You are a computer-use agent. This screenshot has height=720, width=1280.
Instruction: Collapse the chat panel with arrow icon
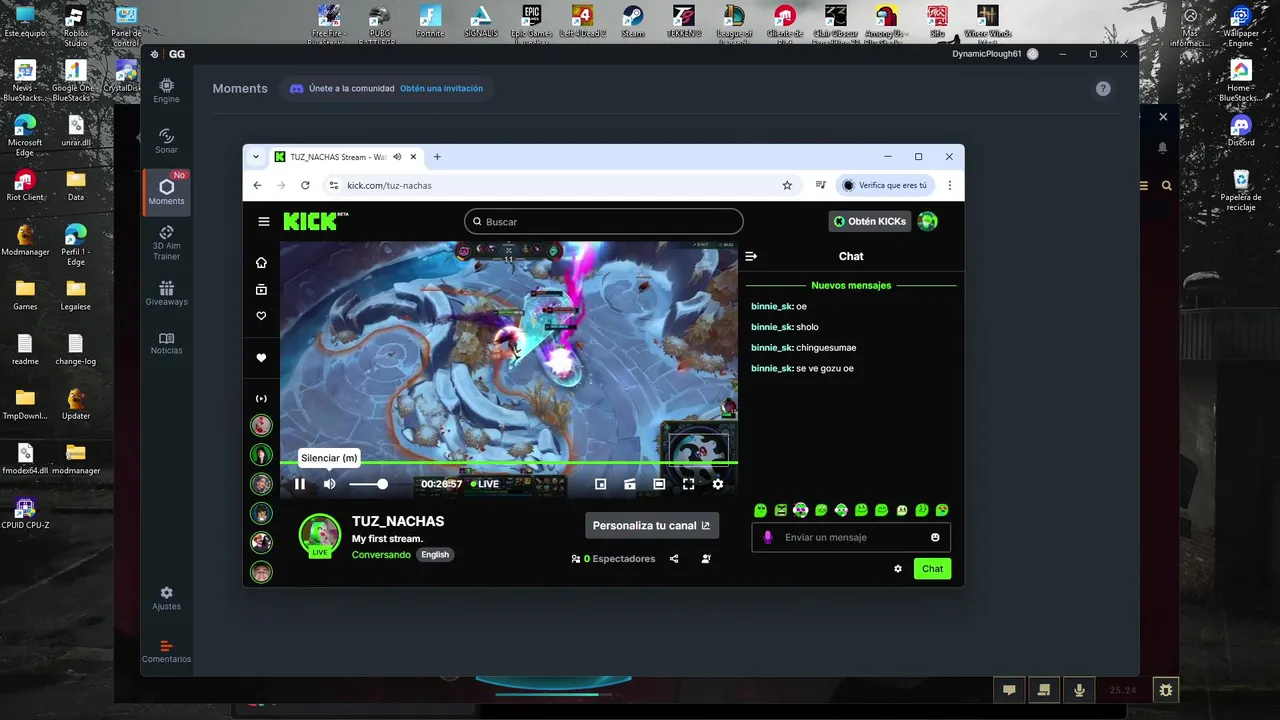pyautogui.click(x=751, y=256)
